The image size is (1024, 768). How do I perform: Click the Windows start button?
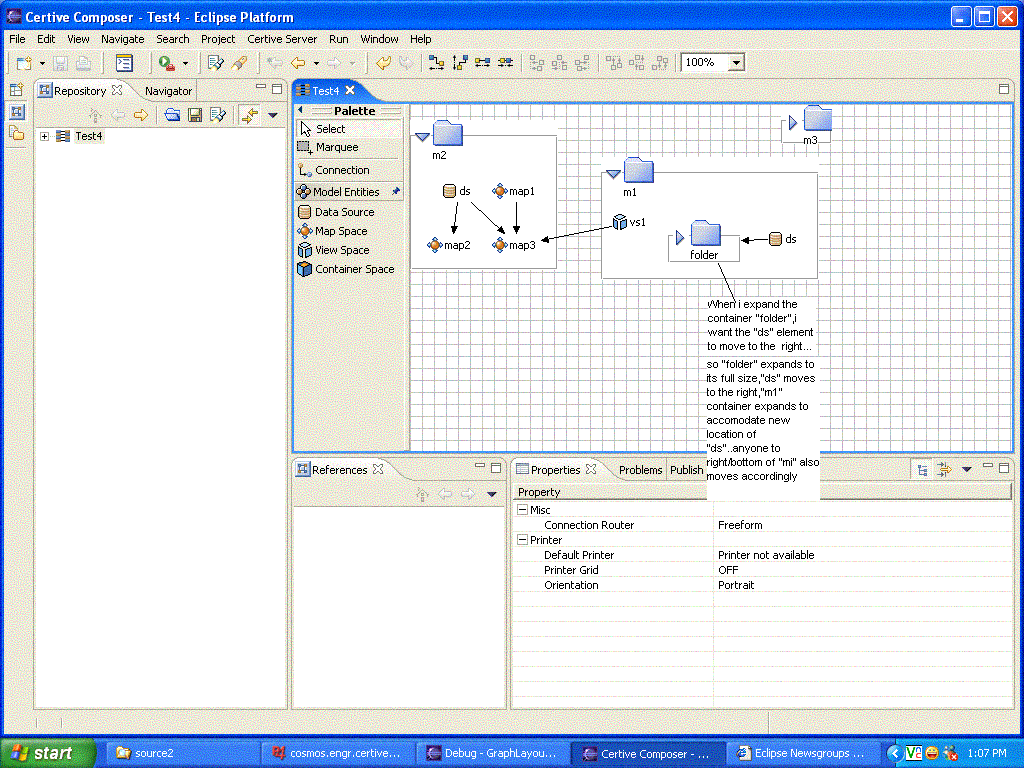(x=47, y=753)
